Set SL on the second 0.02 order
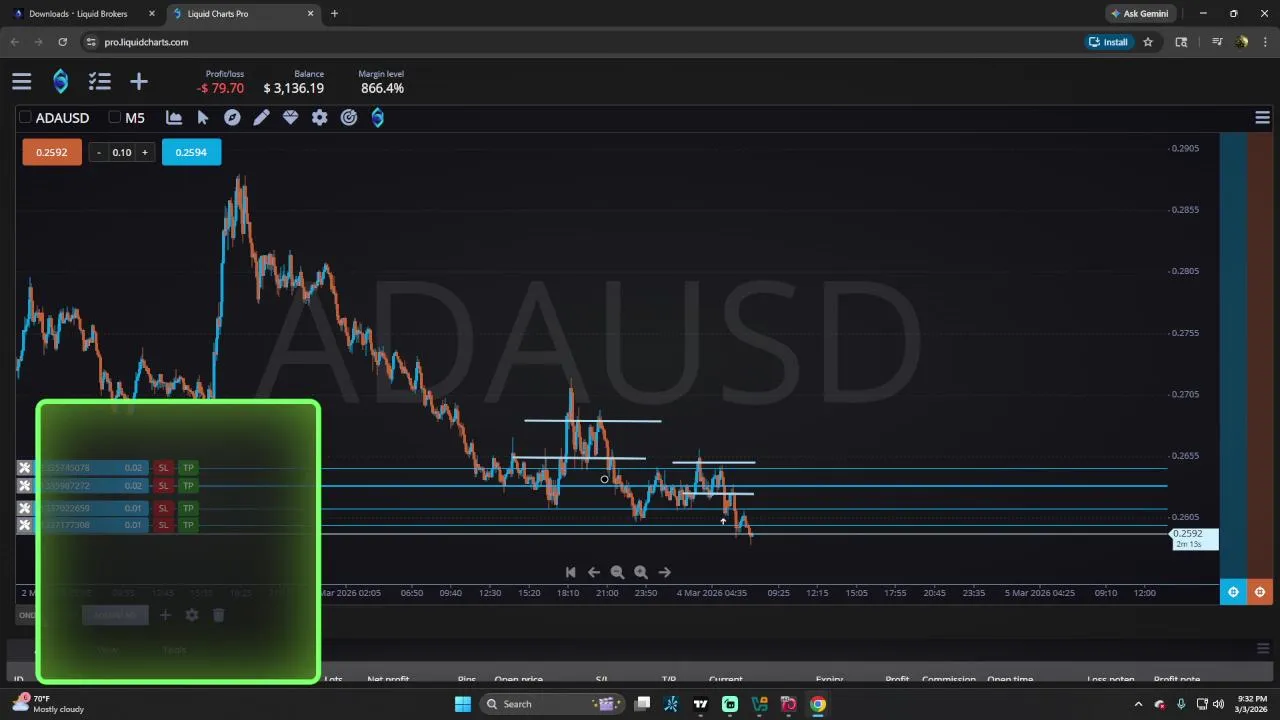 163,486
